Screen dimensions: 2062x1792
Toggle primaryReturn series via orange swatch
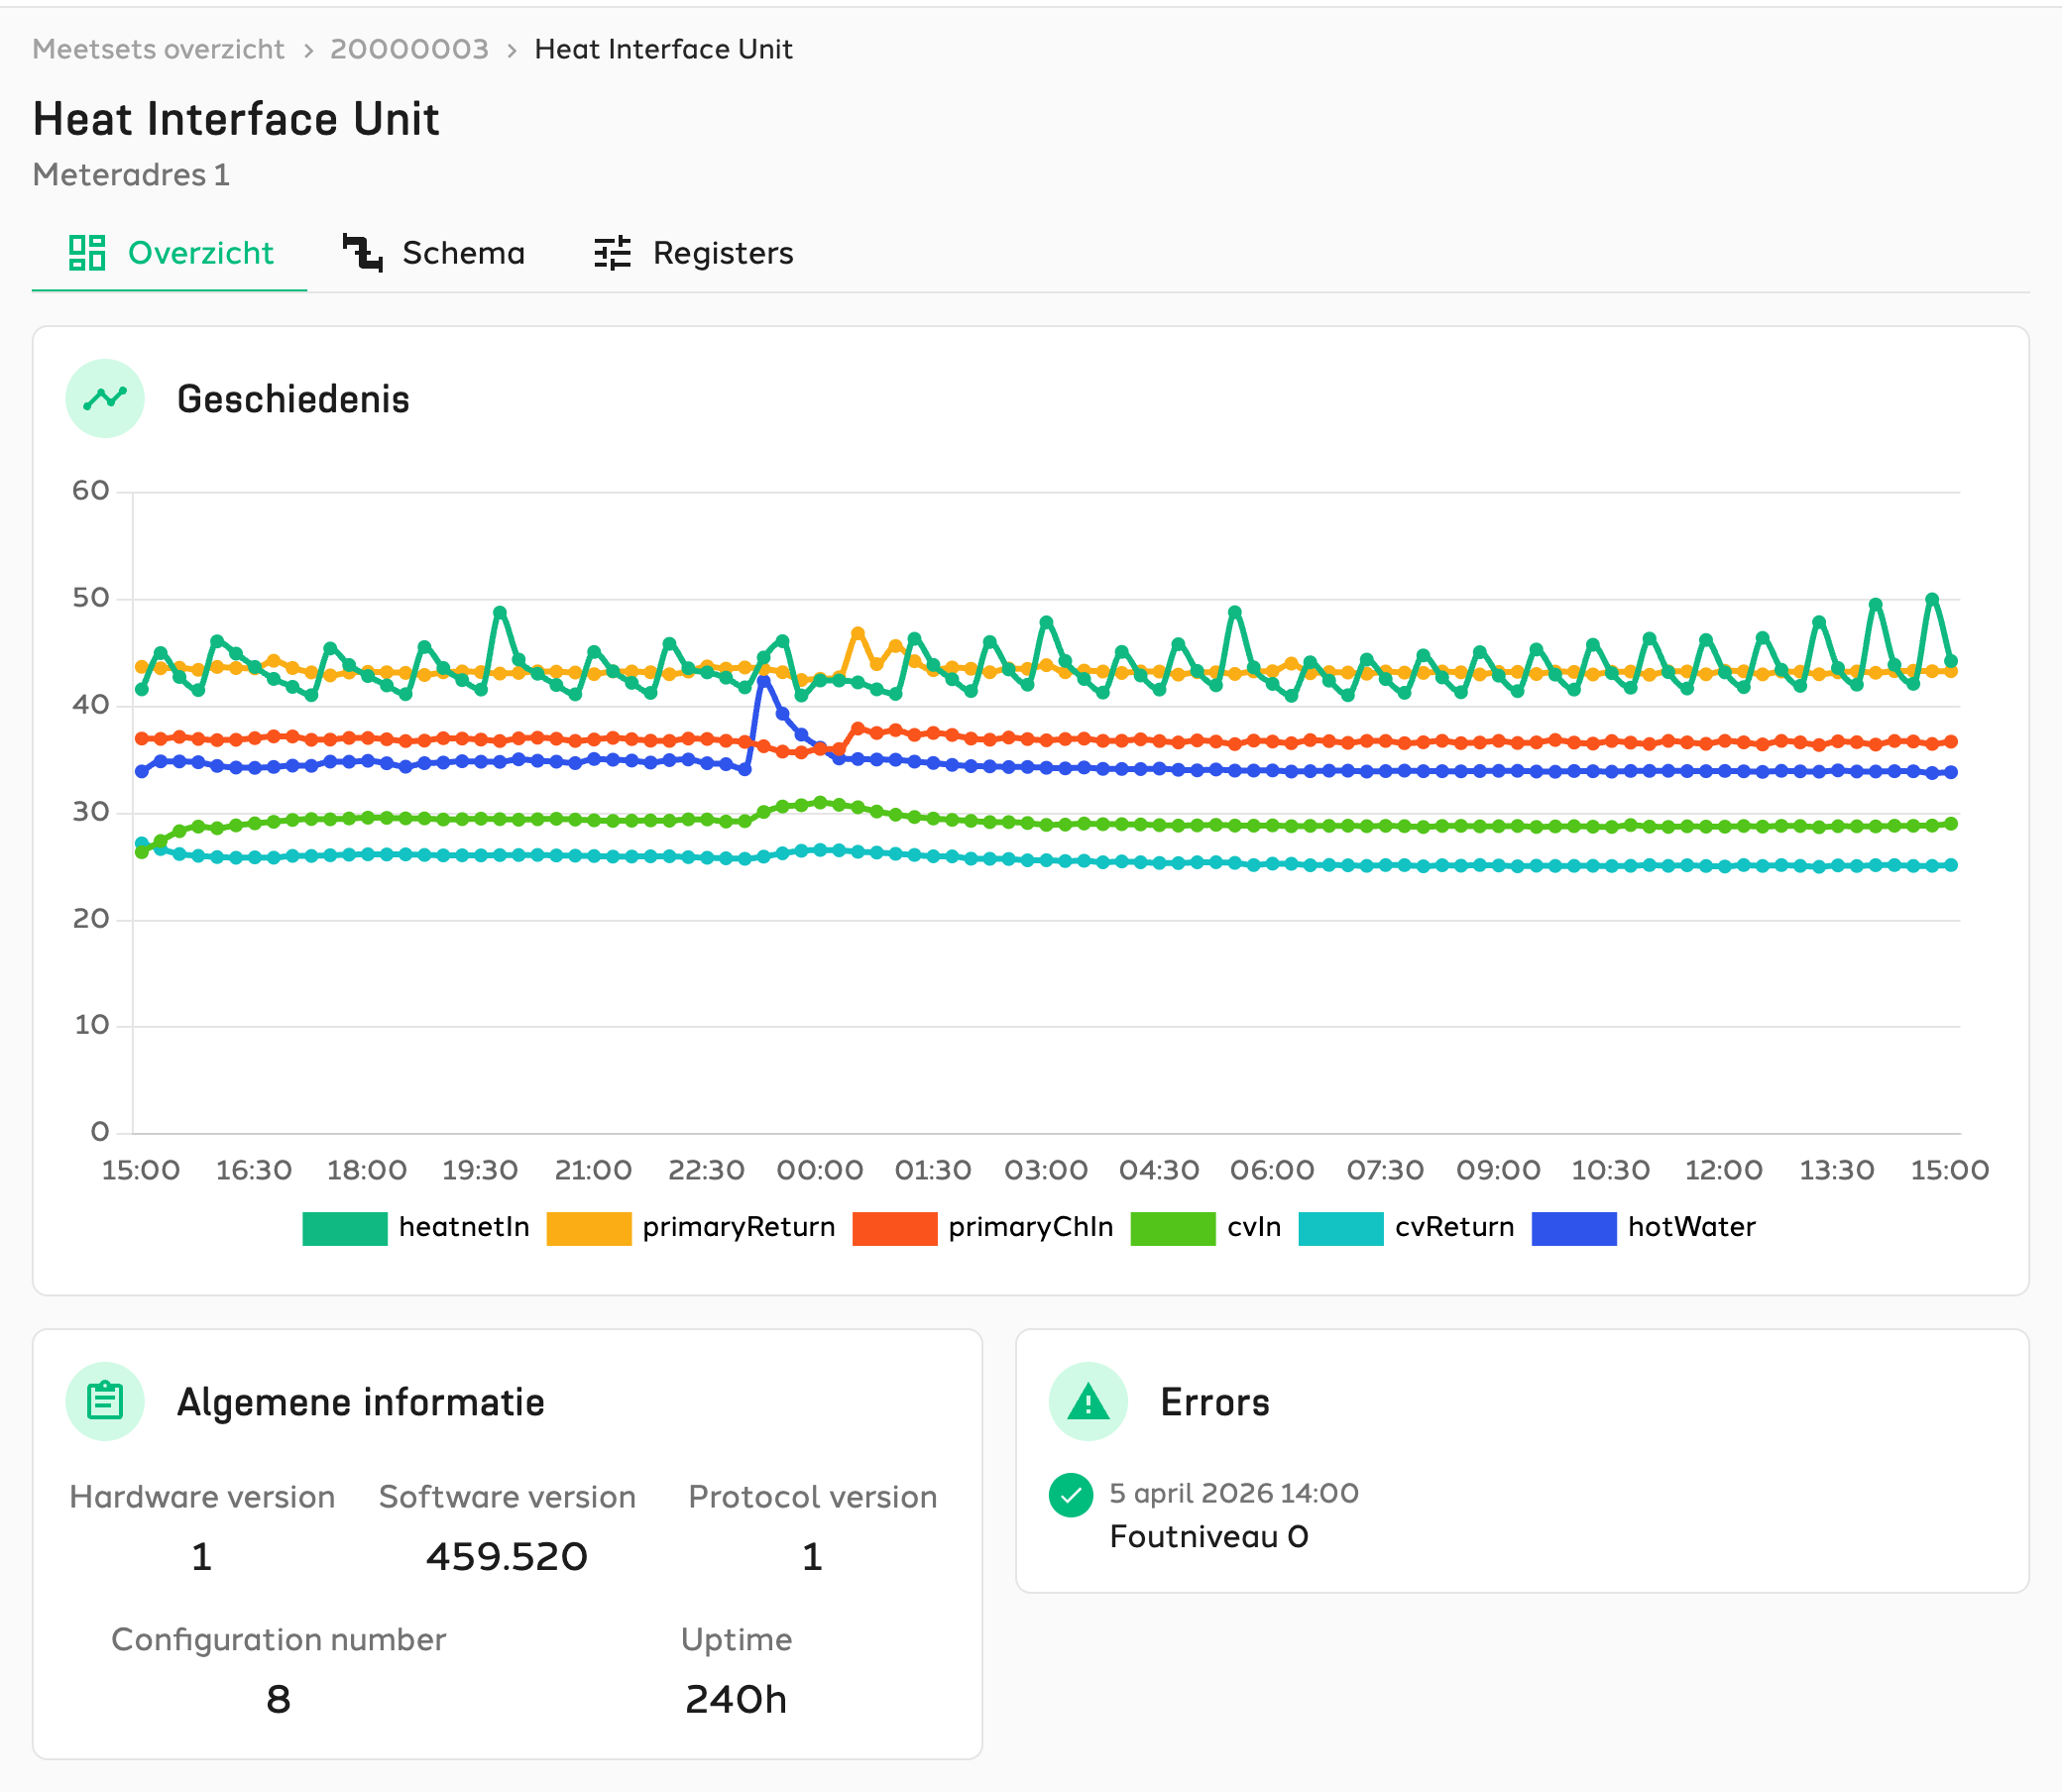click(589, 1228)
